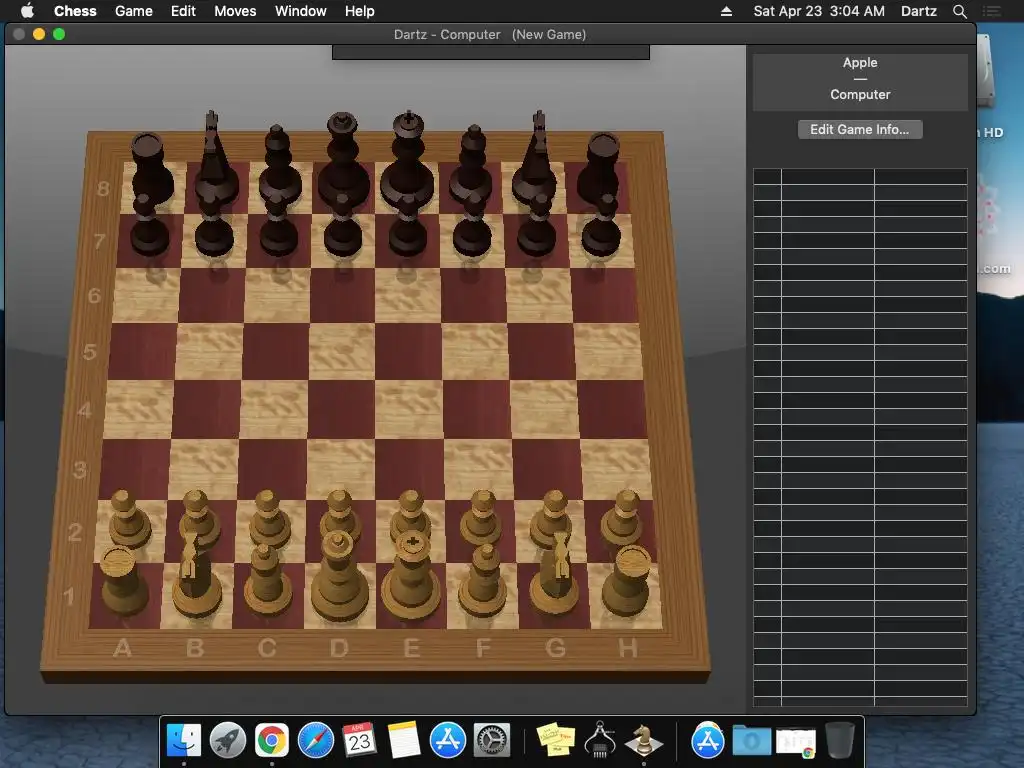This screenshot has width=1024, height=768.
Task: Choose the white bishop on C1
Action: click(266, 580)
